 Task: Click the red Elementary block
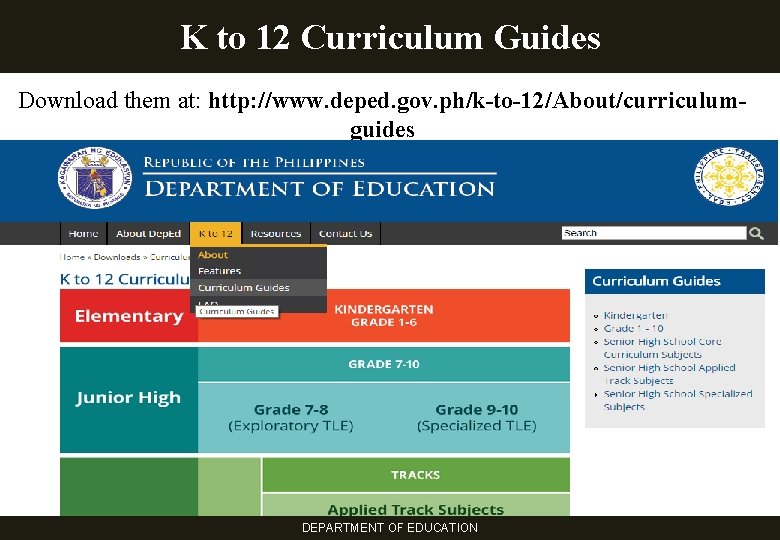click(x=129, y=316)
